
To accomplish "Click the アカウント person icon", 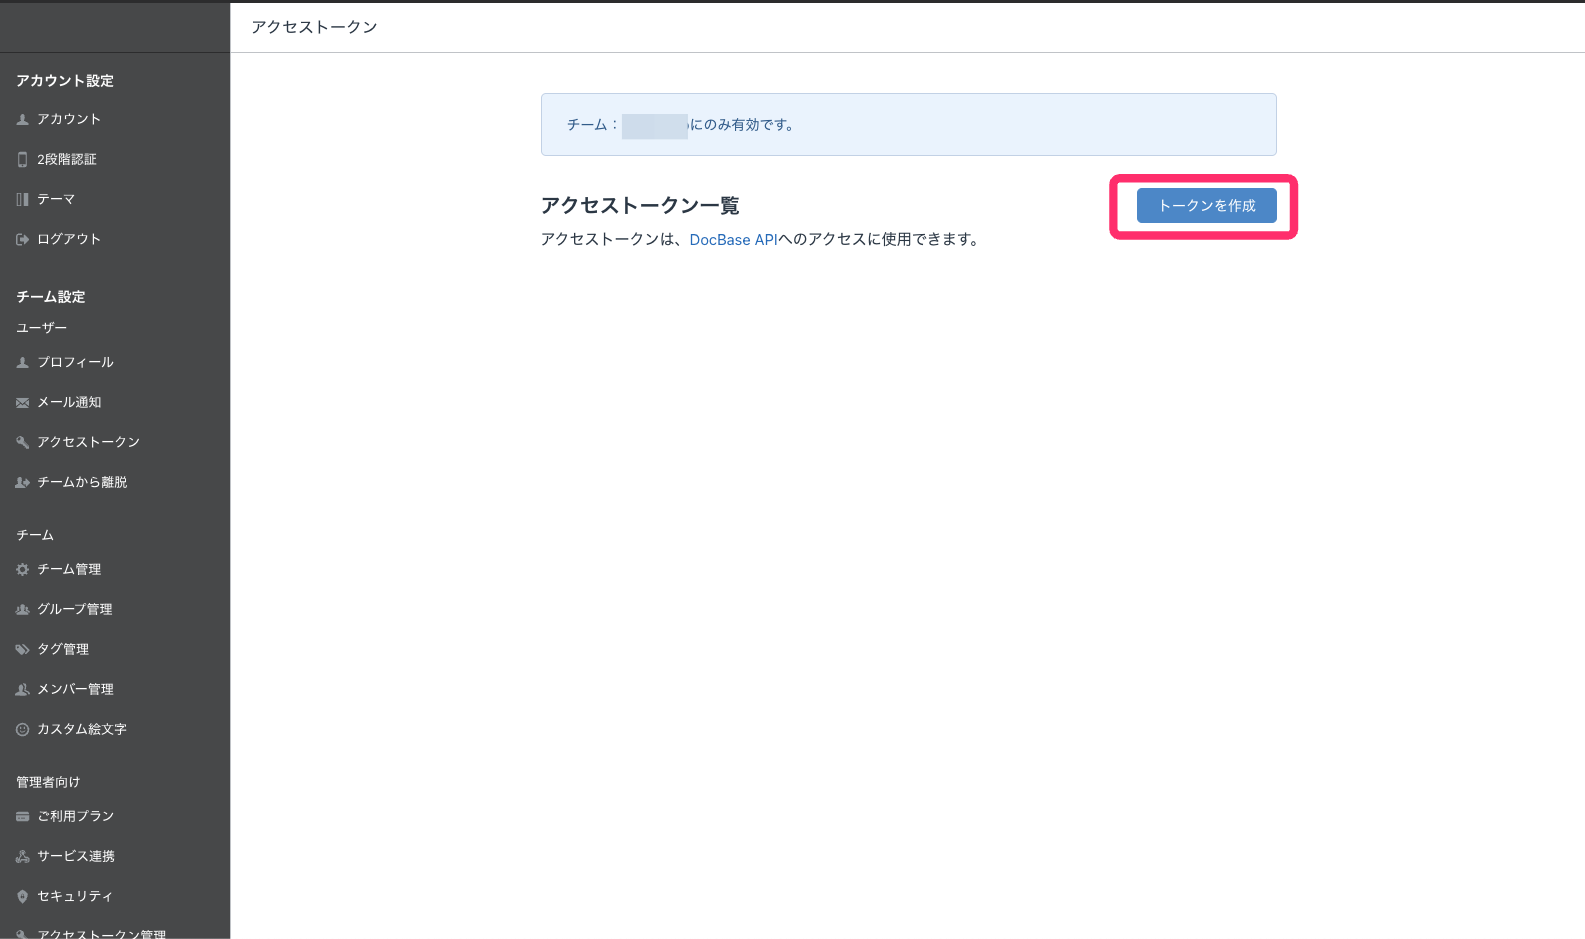I will [22, 119].
